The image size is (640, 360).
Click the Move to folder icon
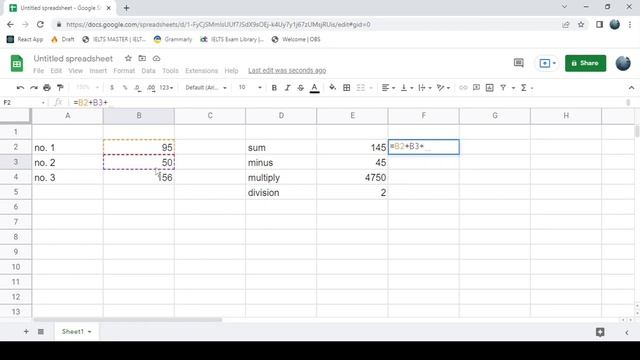pos(142,58)
